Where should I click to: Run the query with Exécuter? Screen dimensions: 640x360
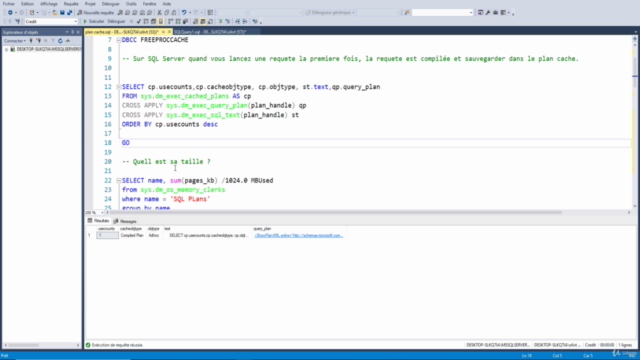(x=94, y=22)
